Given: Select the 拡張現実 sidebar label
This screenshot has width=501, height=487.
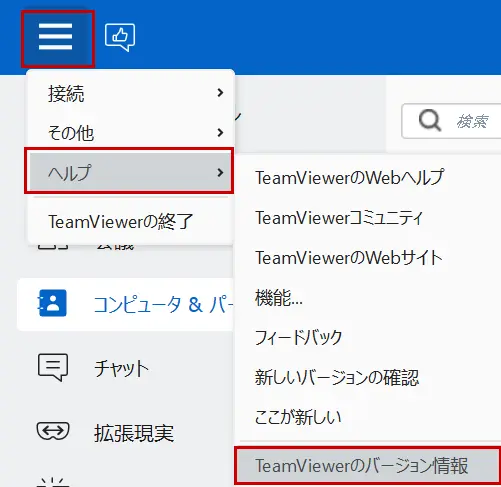Looking at the screenshot, I should point(134,433).
